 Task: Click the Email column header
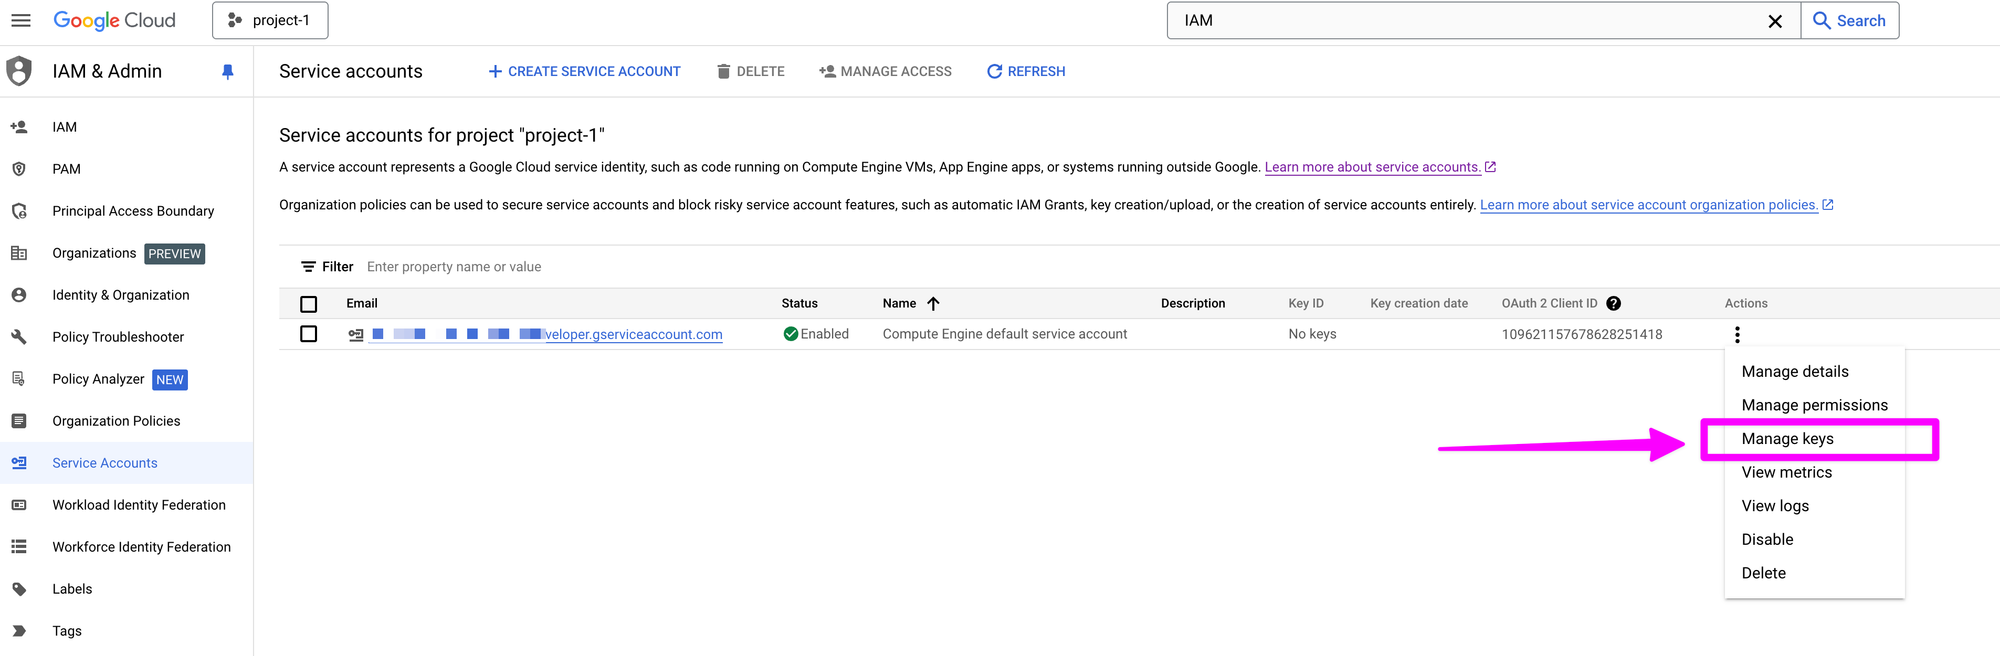pyautogui.click(x=362, y=303)
